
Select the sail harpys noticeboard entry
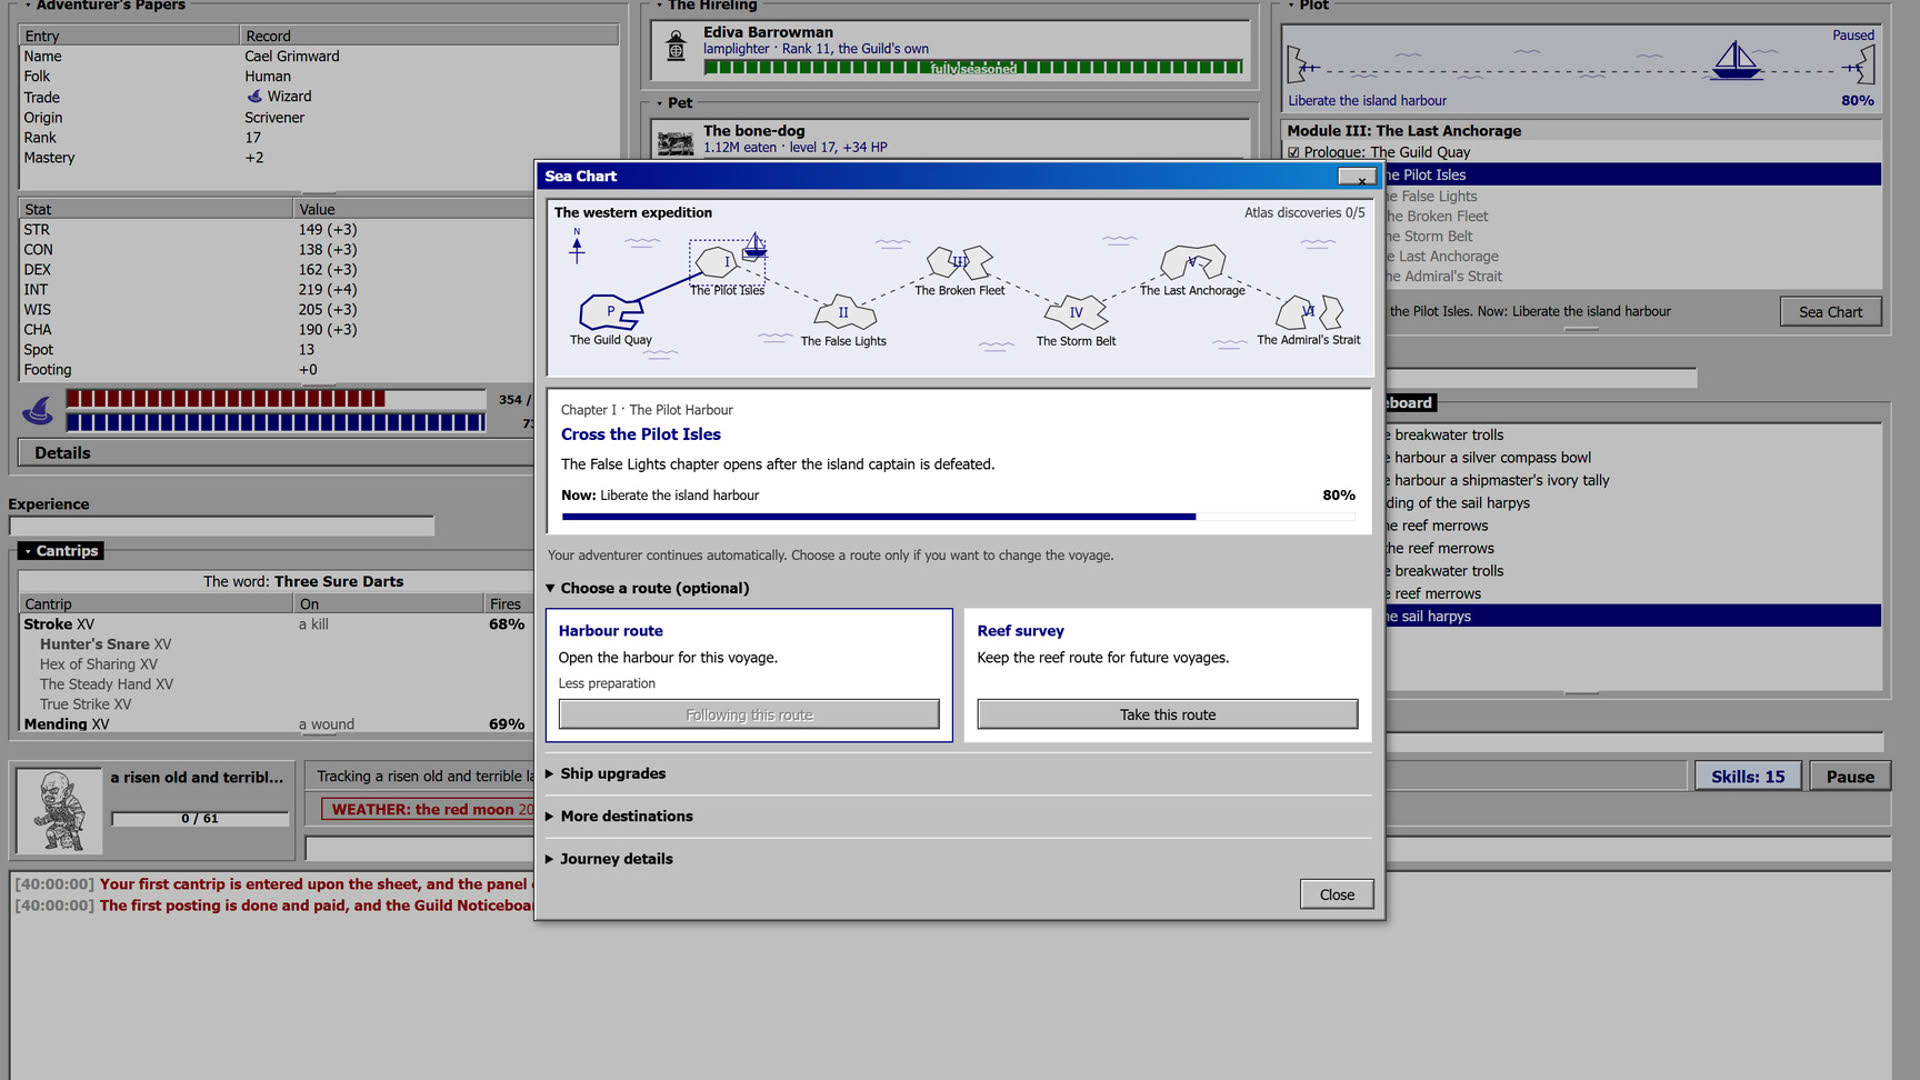1633,616
